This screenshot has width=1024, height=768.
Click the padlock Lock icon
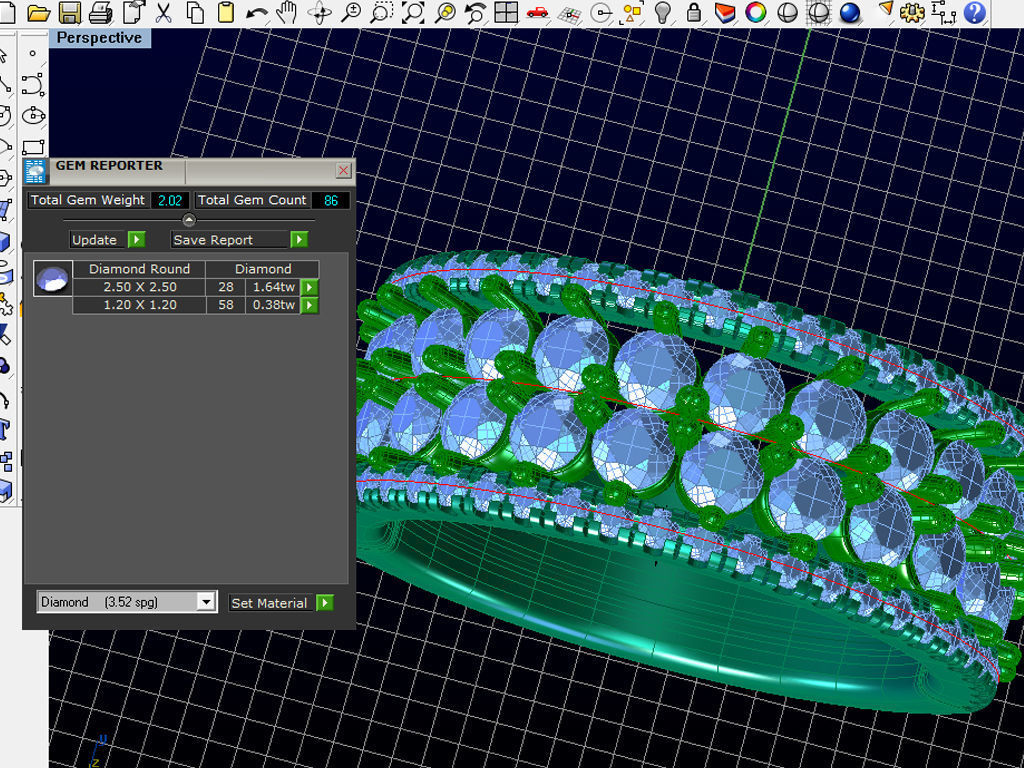pyautogui.click(x=694, y=12)
